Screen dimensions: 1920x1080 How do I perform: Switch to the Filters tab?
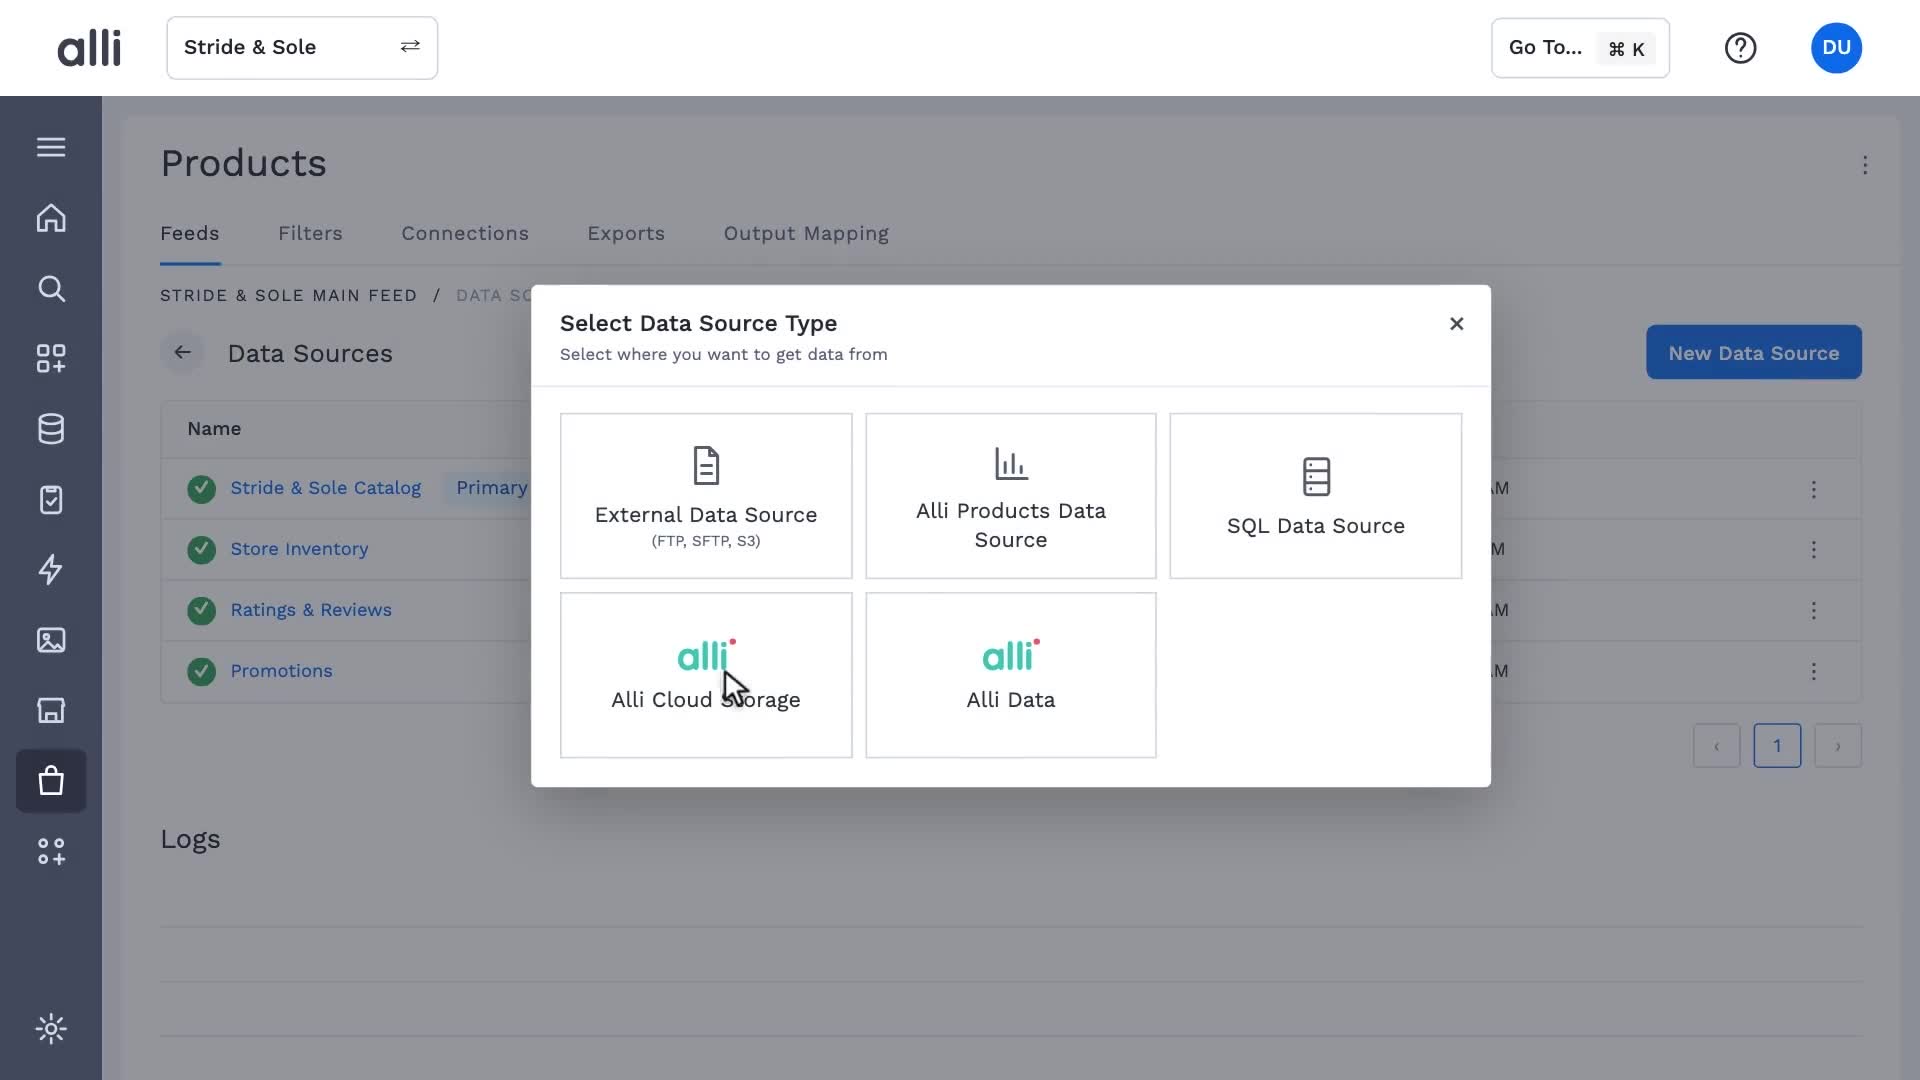pyautogui.click(x=310, y=233)
